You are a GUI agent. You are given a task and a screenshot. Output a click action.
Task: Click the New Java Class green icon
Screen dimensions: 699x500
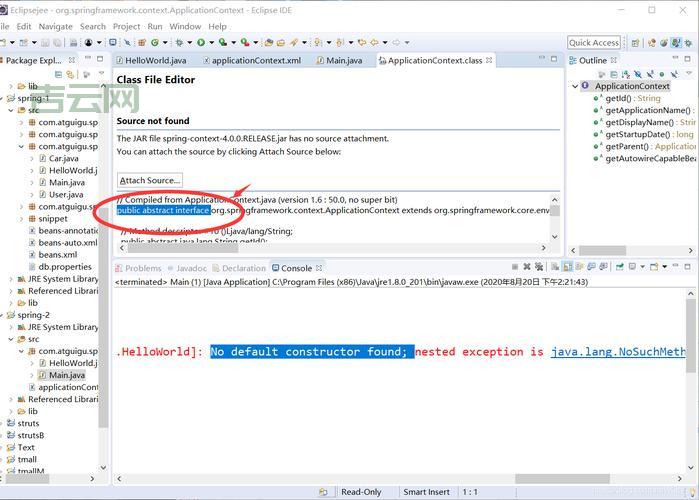pos(155,42)
